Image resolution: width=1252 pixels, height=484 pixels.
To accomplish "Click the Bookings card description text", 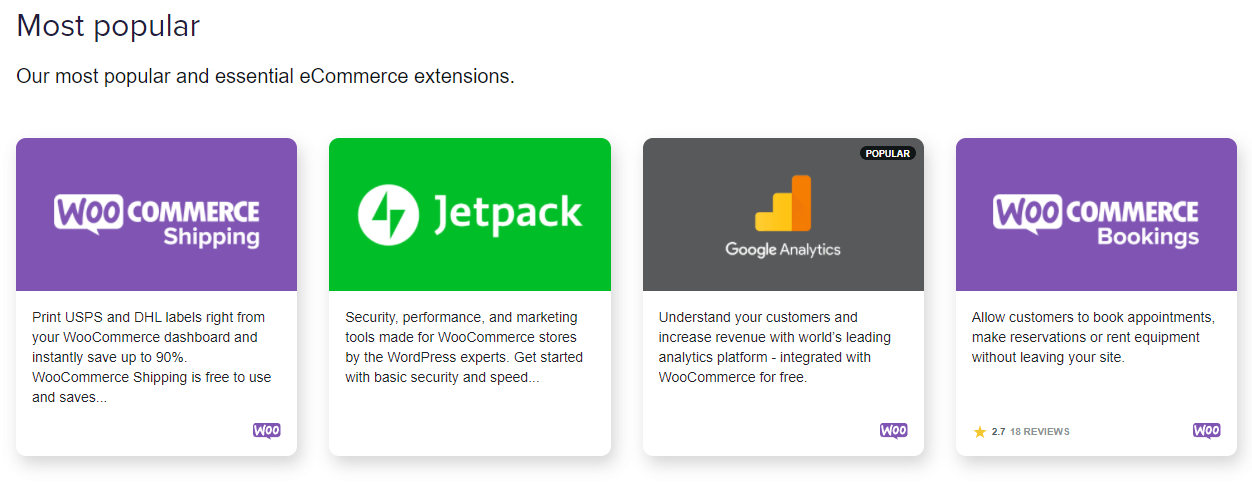I will click(x=1093, y=337).
